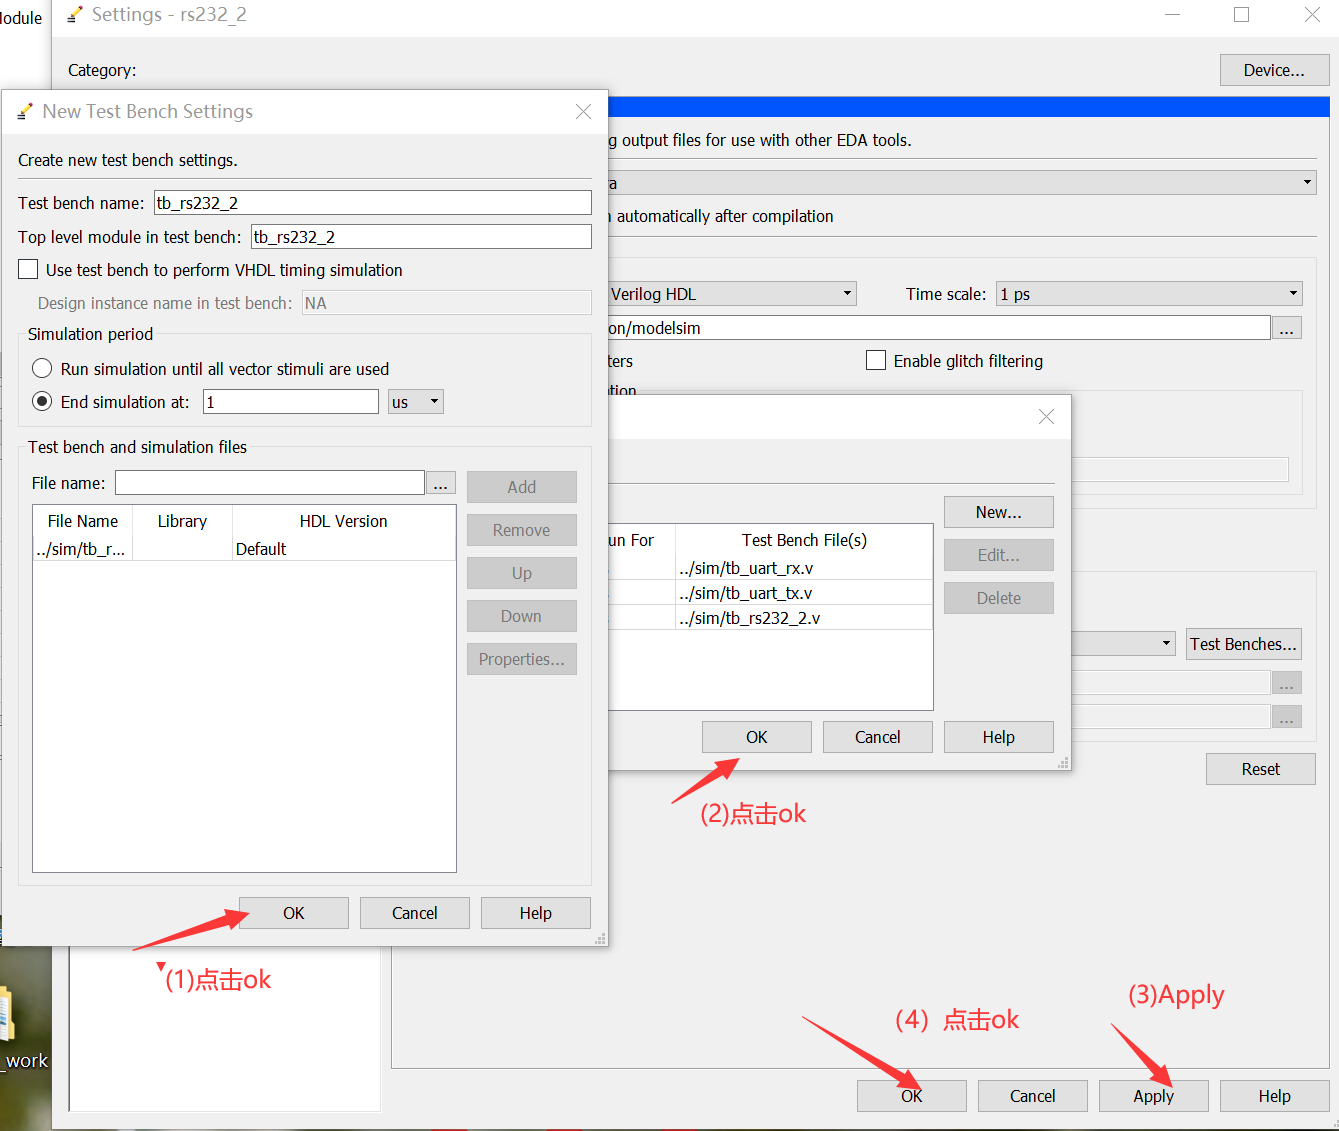Click Properties in the test bench files panel

[521, 659]
